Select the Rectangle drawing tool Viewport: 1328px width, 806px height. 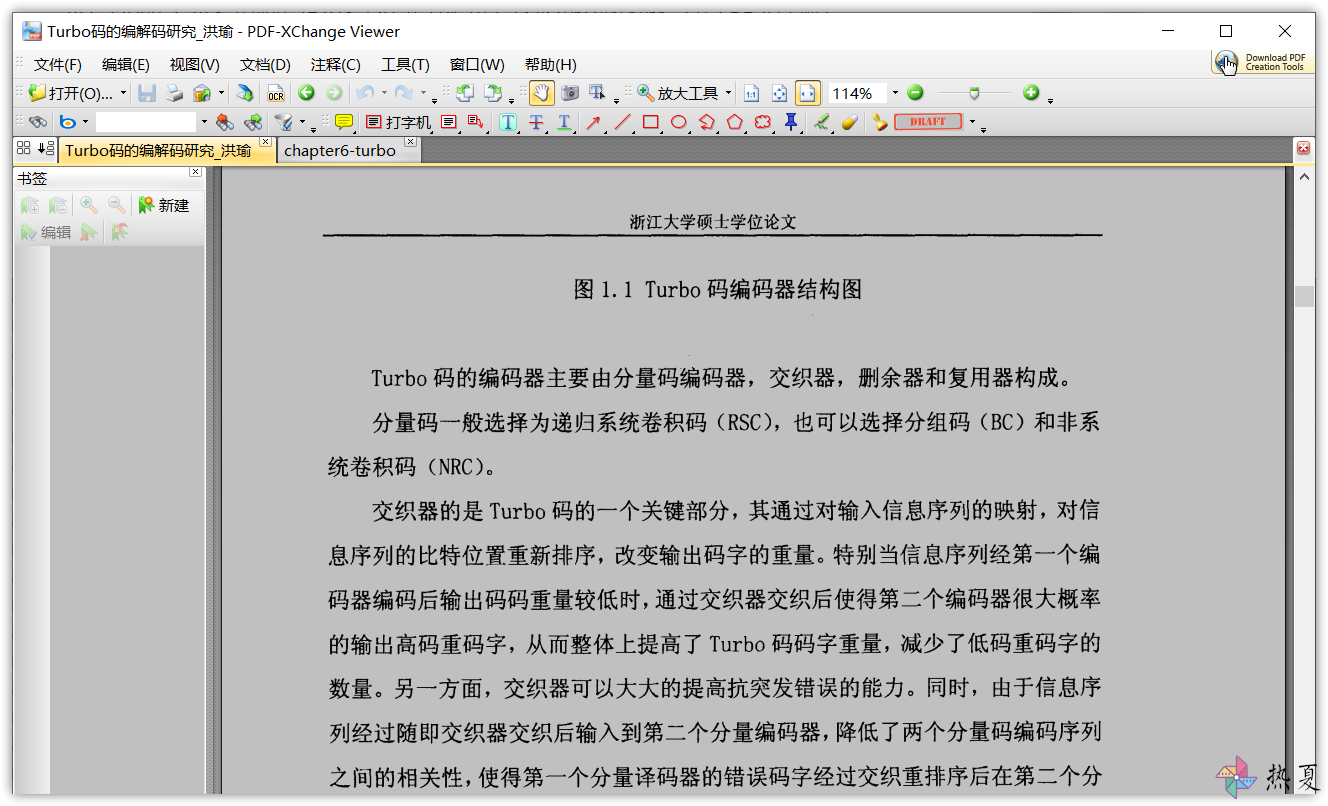click(650, 122)
